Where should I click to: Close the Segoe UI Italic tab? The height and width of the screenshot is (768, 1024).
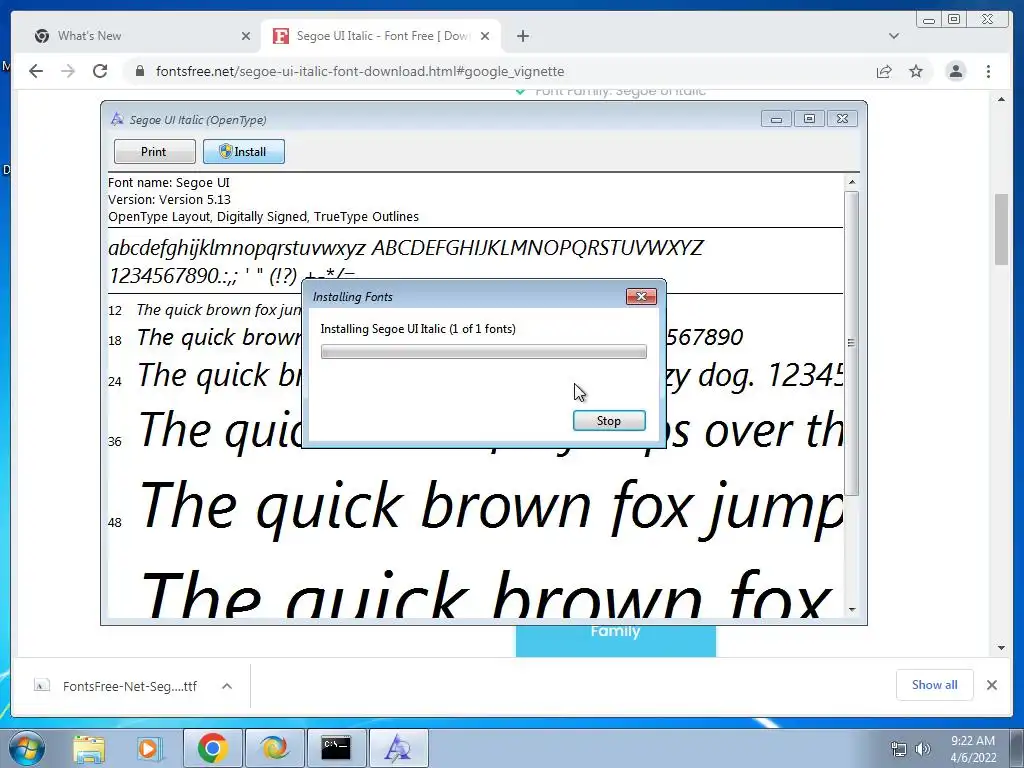(x=485, y=36)
